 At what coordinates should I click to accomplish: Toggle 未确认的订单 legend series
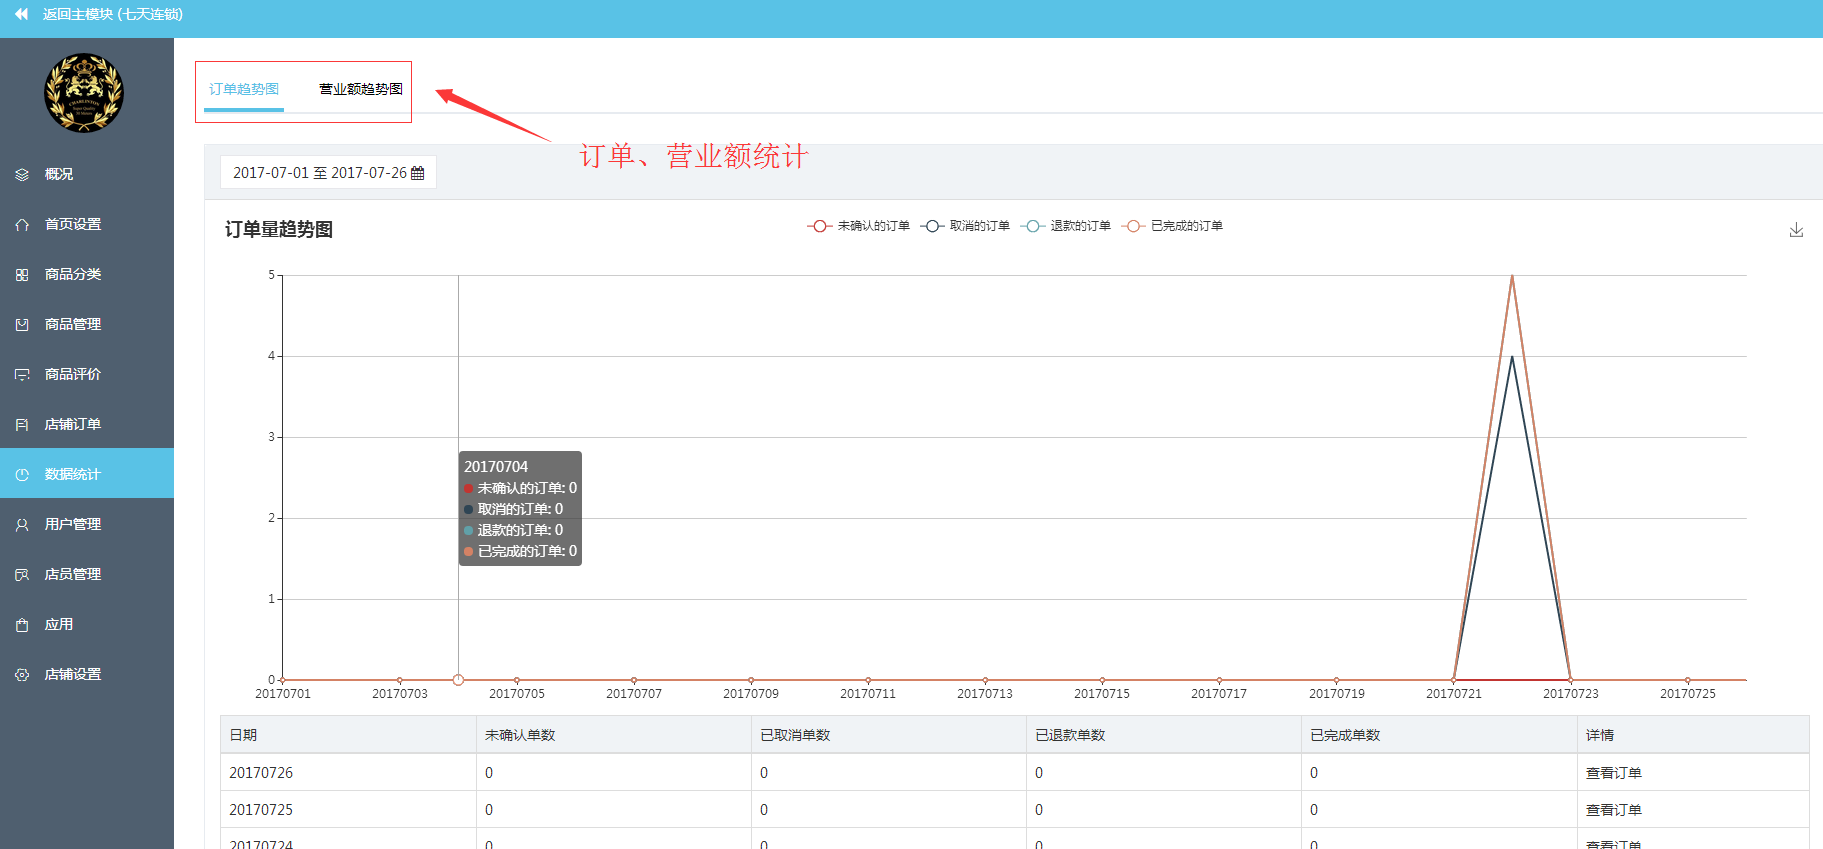pyautogui.click(x=859, y=226)
